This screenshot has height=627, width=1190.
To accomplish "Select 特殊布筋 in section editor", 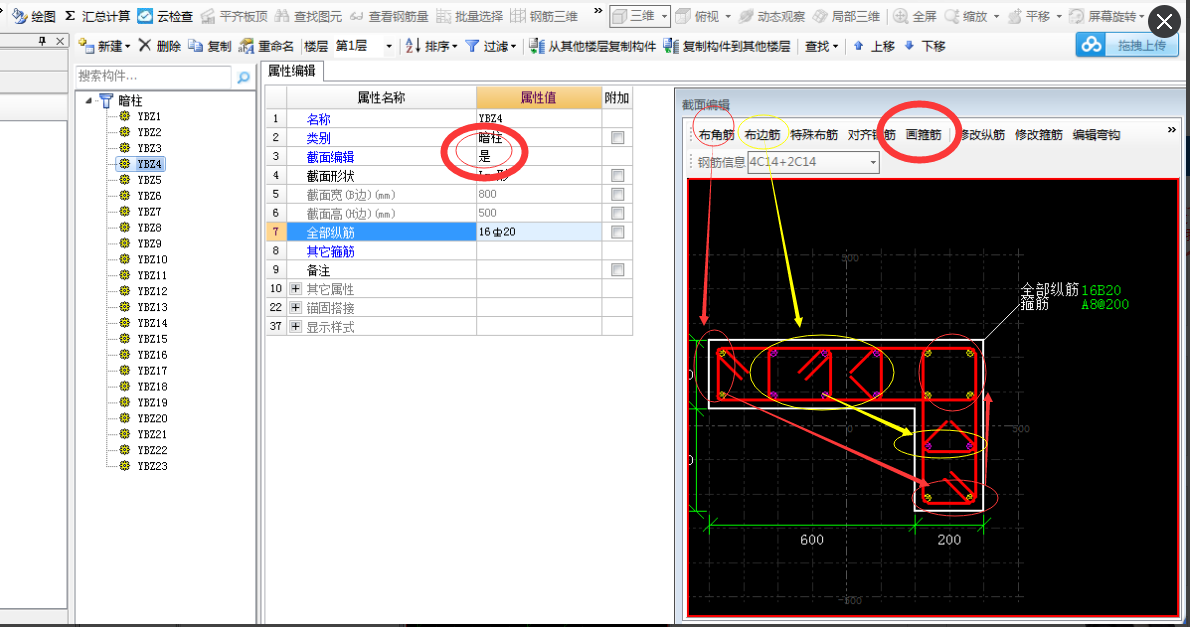I will [814, 134].
